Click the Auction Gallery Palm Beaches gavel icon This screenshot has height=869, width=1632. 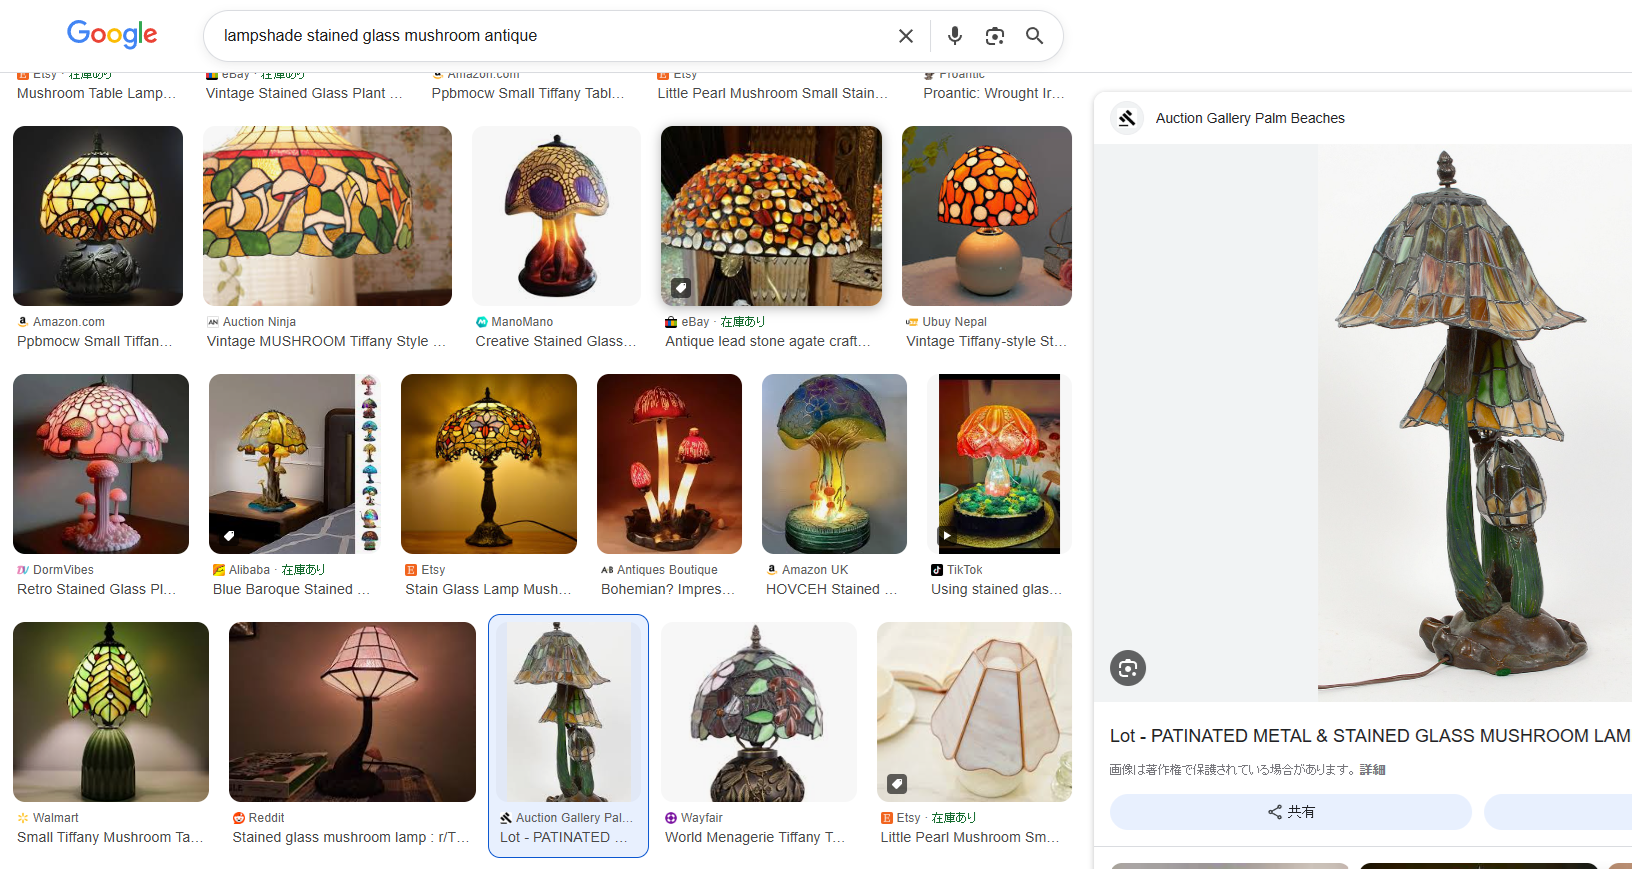(x=1127, y=118)
